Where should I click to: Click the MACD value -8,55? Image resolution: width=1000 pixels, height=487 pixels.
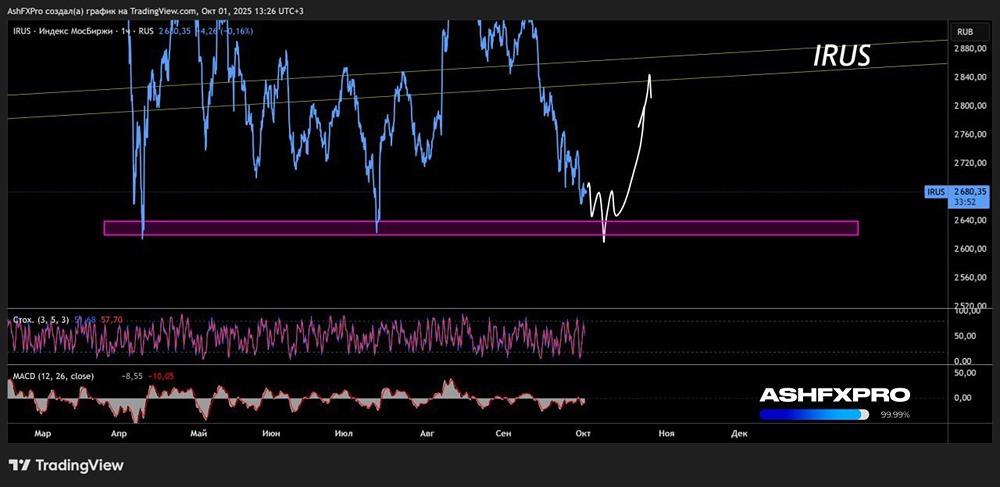131,377
